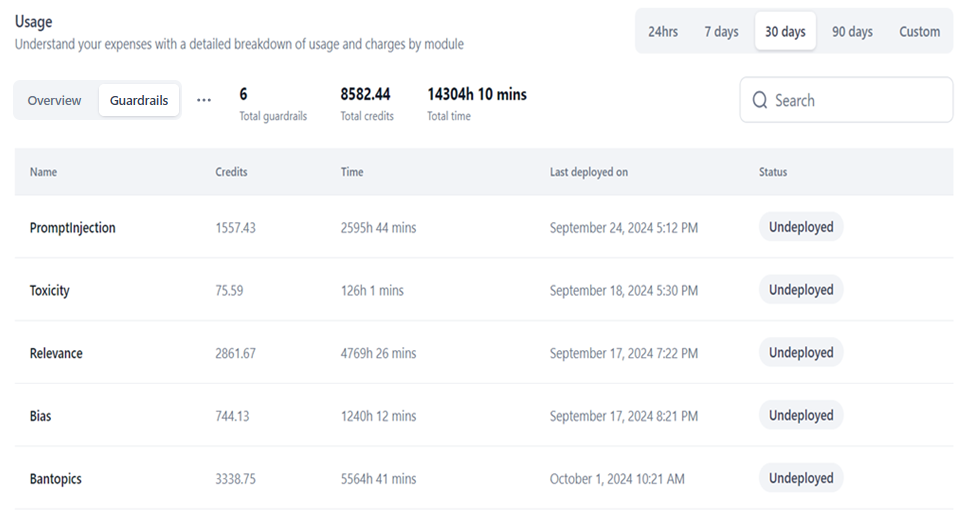The image size is (956, 512).
Task: Open the PromptInjection guardrail row
Action: point(73,228)
